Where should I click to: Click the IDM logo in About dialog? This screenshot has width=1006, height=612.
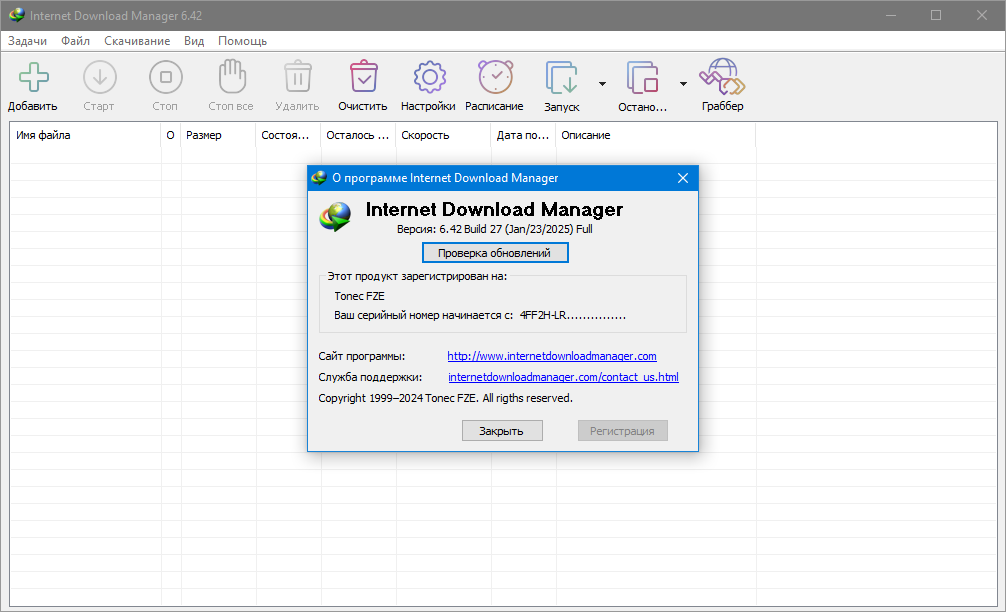pyautogui.click(x=336, y=215)
